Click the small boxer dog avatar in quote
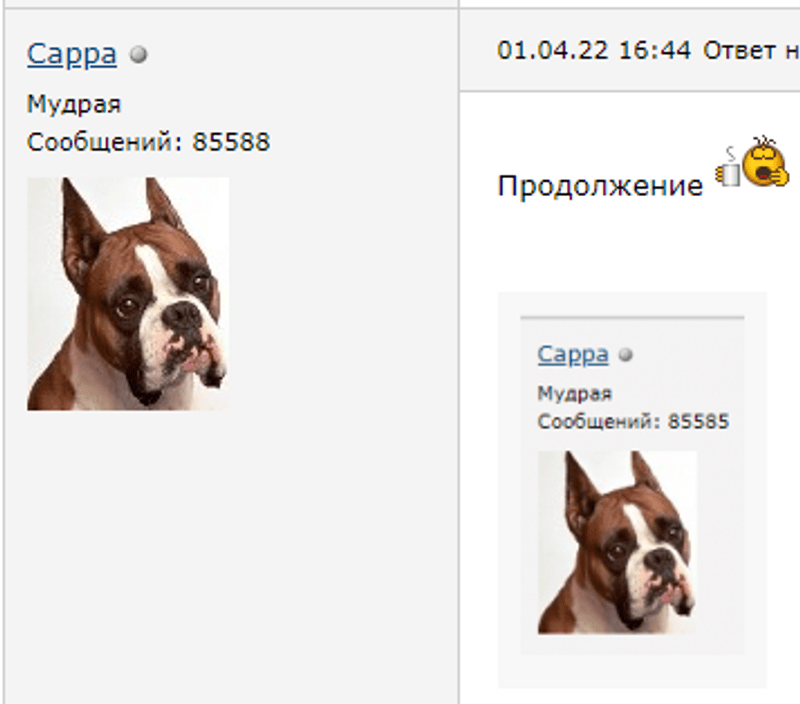The width and height of the screenshot is (800, 704). tap(617, 542)
